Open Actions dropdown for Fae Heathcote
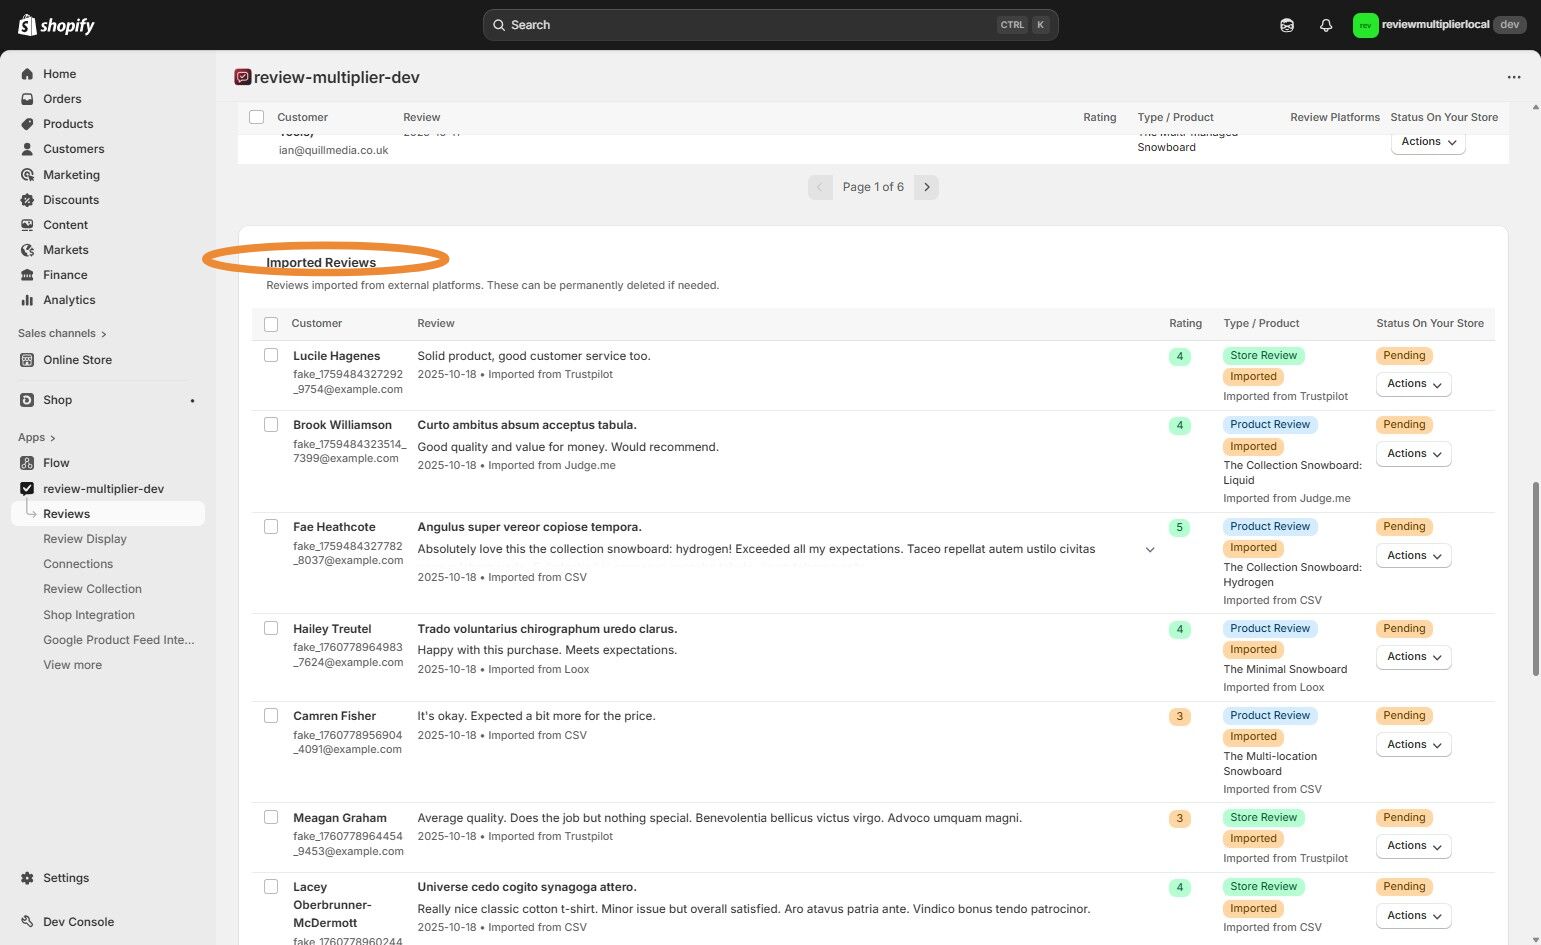 coord(1414,556)
